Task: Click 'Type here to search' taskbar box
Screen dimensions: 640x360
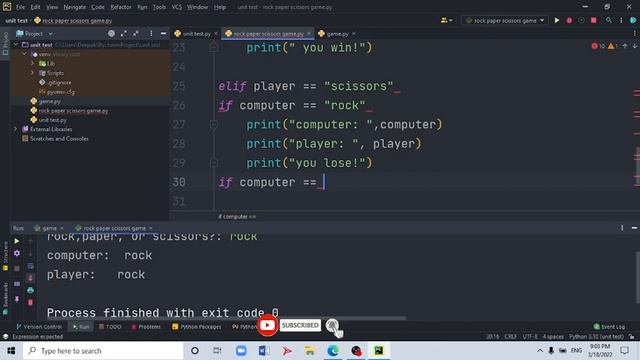Action: coord(103,351)
